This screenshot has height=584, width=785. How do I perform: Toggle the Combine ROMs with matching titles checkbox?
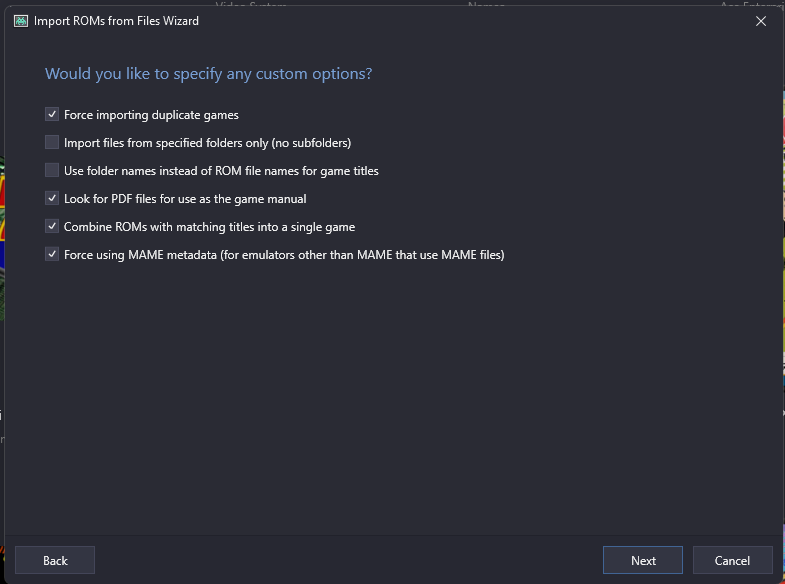52,227
